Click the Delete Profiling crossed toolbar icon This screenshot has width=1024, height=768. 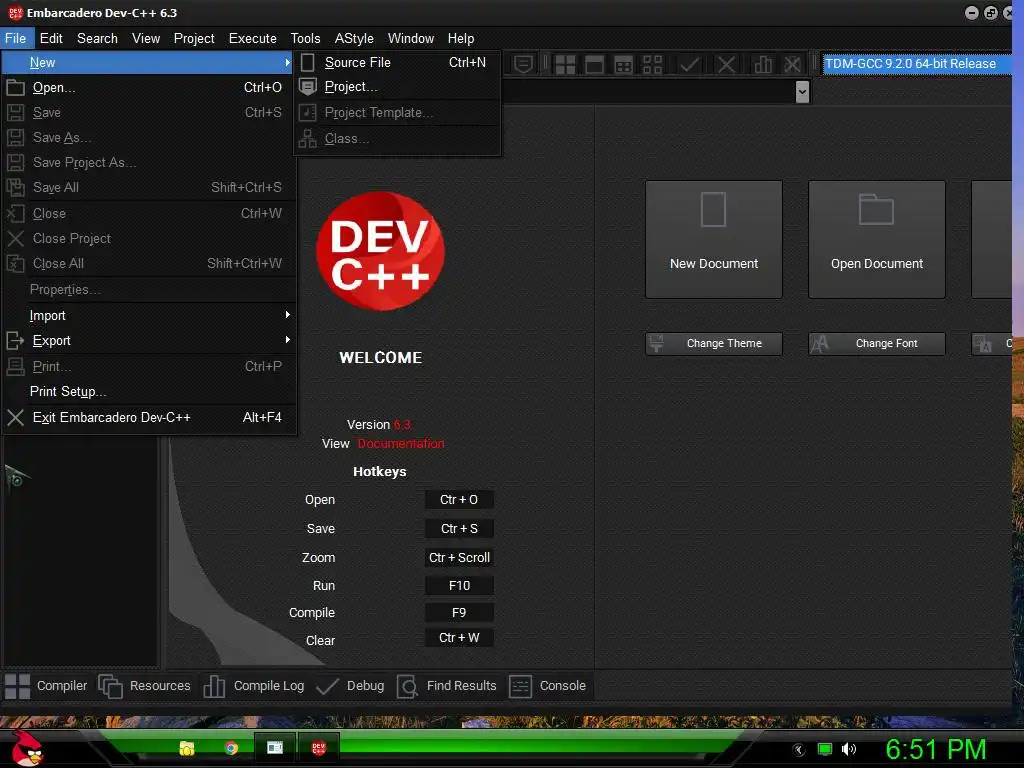coord(792,64)
